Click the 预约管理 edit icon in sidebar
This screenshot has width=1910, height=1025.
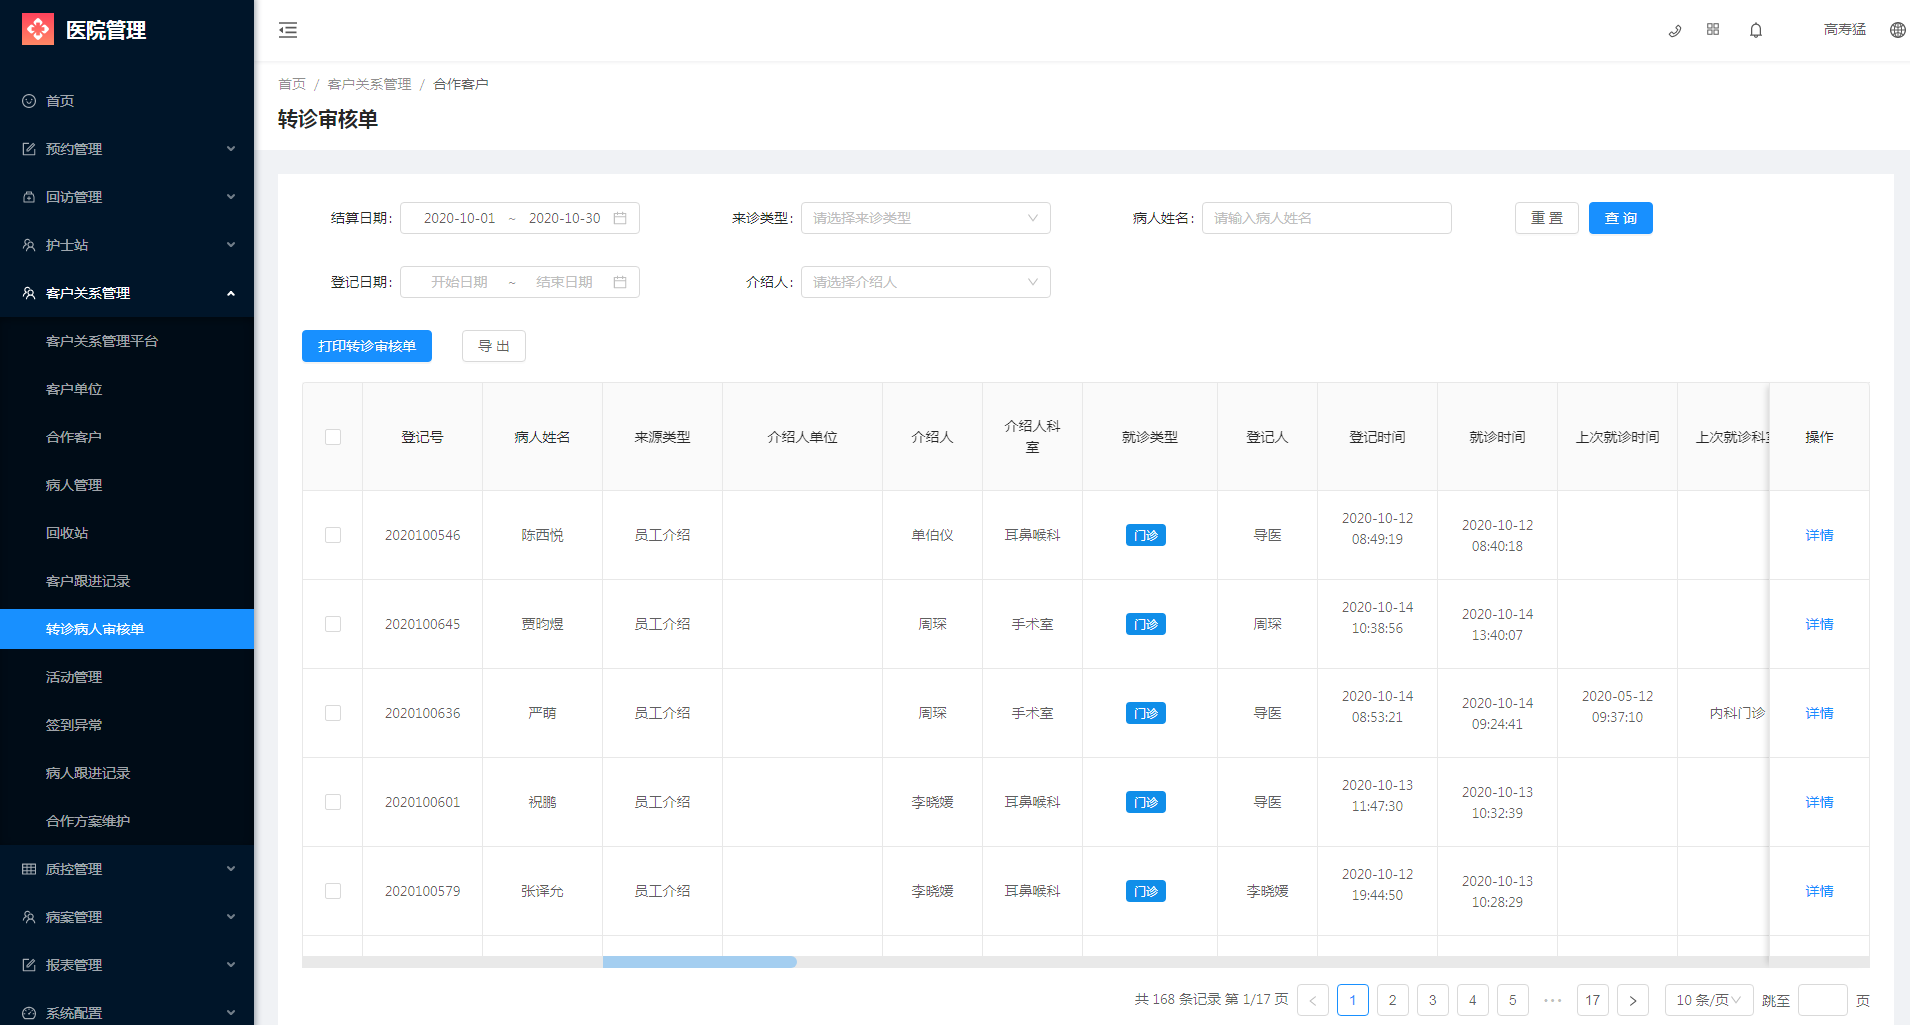tap(29, 149)
